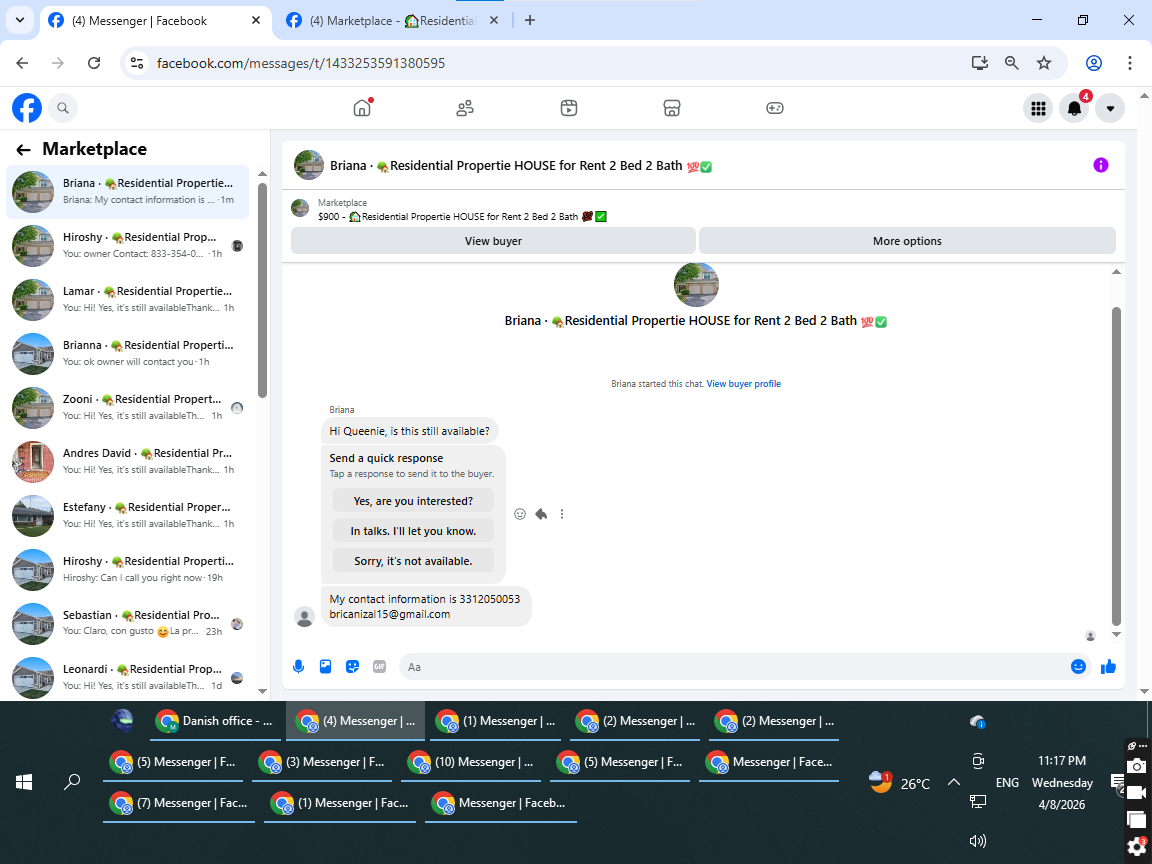Open Andres David's conversation
The image size is (1152, 864).
[128, 461]
